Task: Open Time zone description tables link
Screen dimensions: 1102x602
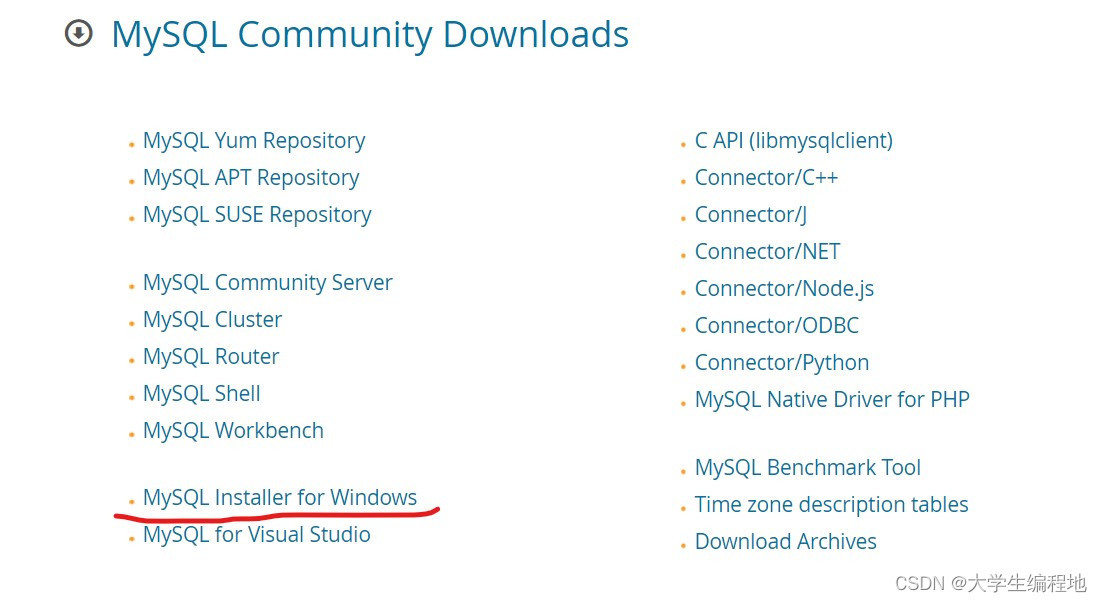Action: click(x=831, y=504)
